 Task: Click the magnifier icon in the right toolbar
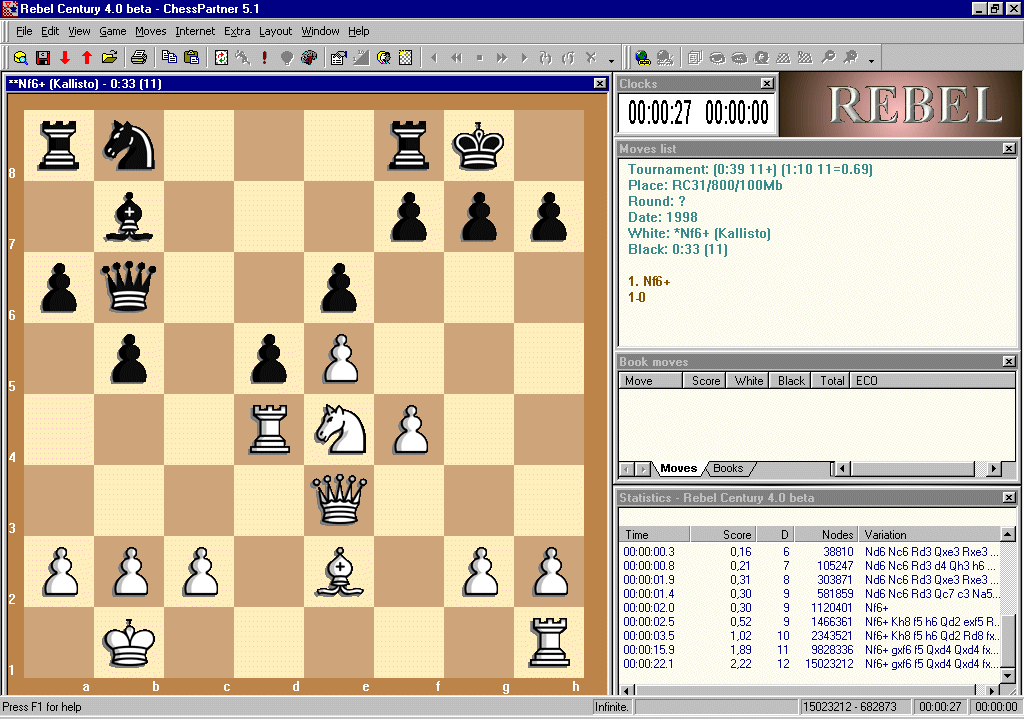click(x=828, y=58)
